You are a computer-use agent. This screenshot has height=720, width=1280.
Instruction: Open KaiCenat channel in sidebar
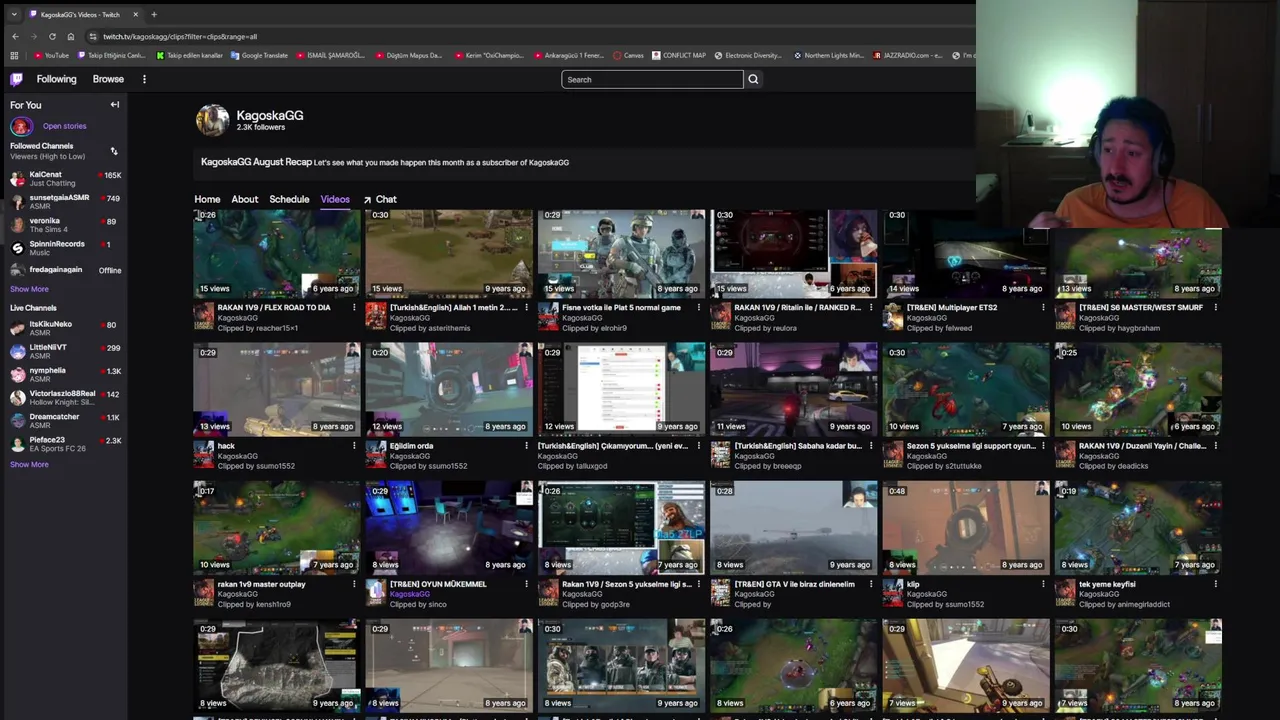click(x=65, y=179)
